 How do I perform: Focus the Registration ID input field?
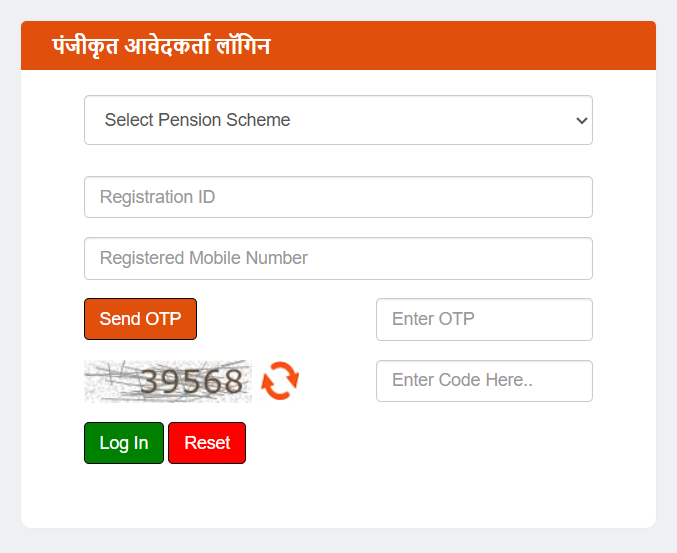pyautogui.click(x=338, y=197)
